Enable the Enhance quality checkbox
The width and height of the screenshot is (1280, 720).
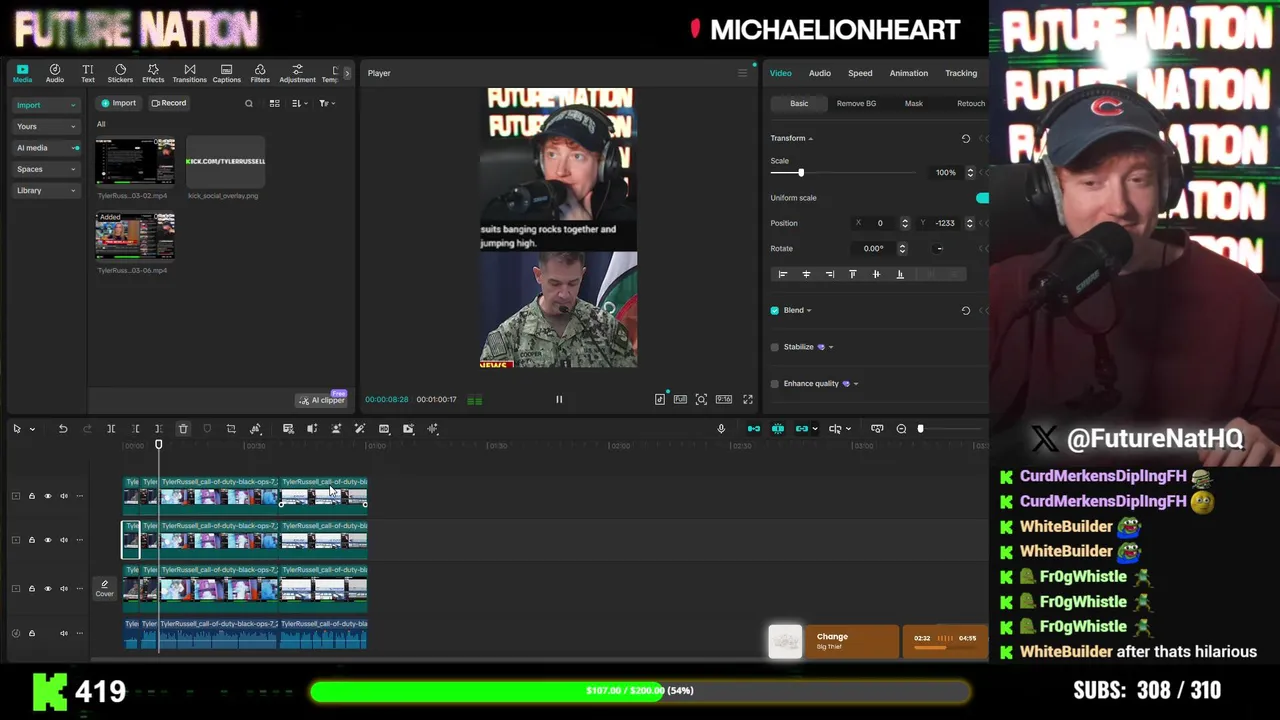click(774, 384)
